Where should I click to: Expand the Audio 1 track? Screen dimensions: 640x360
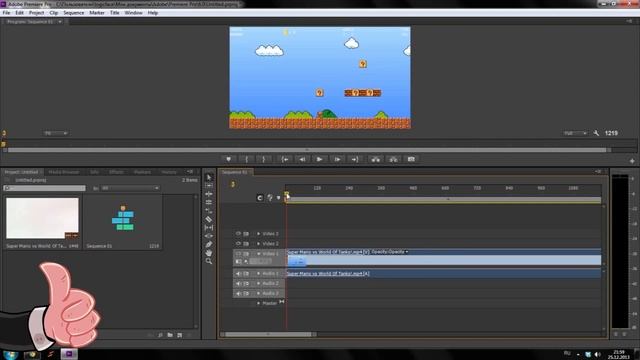click(258, 273)
